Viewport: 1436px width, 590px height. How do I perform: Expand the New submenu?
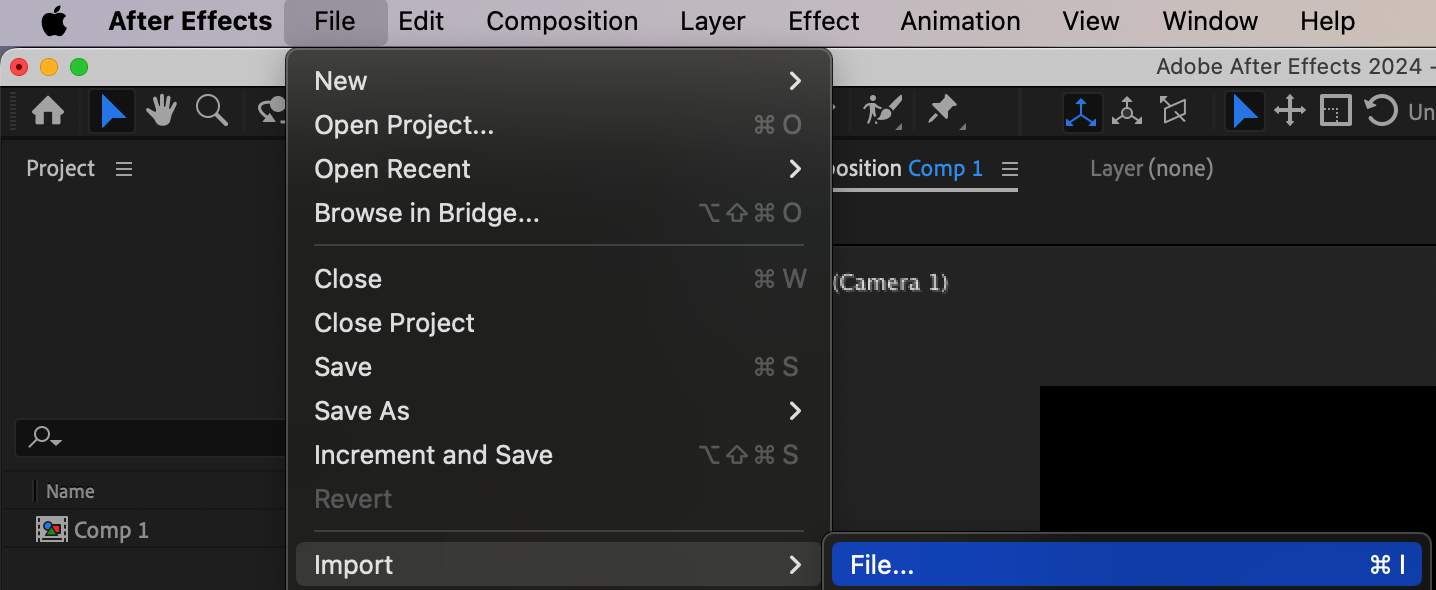(558, 81)
